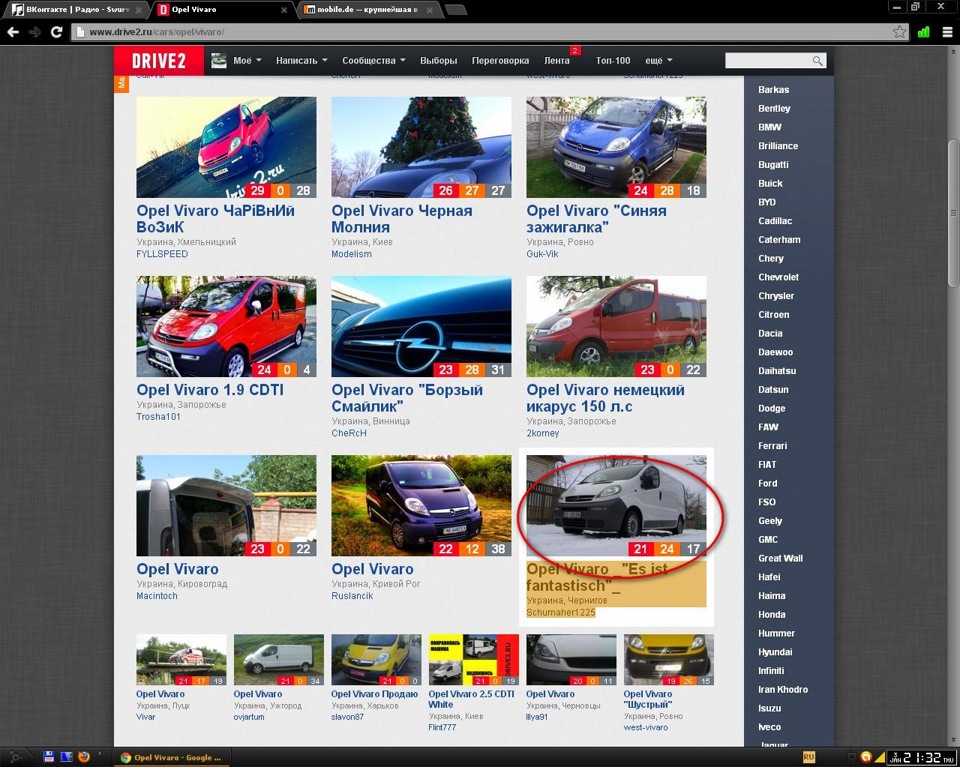Click the orange Ма side tab
The width and height of the screenshot is (960, 767).
[x=121, y=83]
